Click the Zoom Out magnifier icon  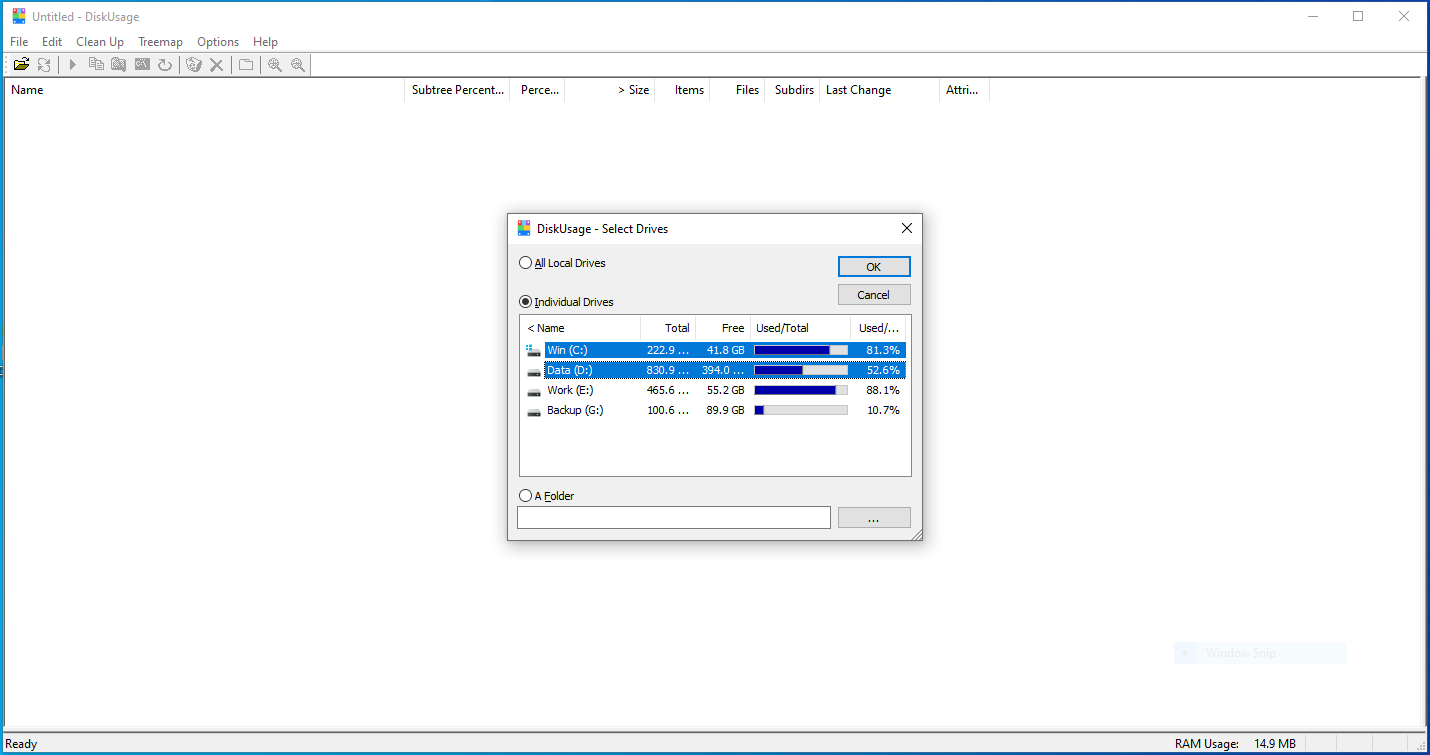pos(298,64)
